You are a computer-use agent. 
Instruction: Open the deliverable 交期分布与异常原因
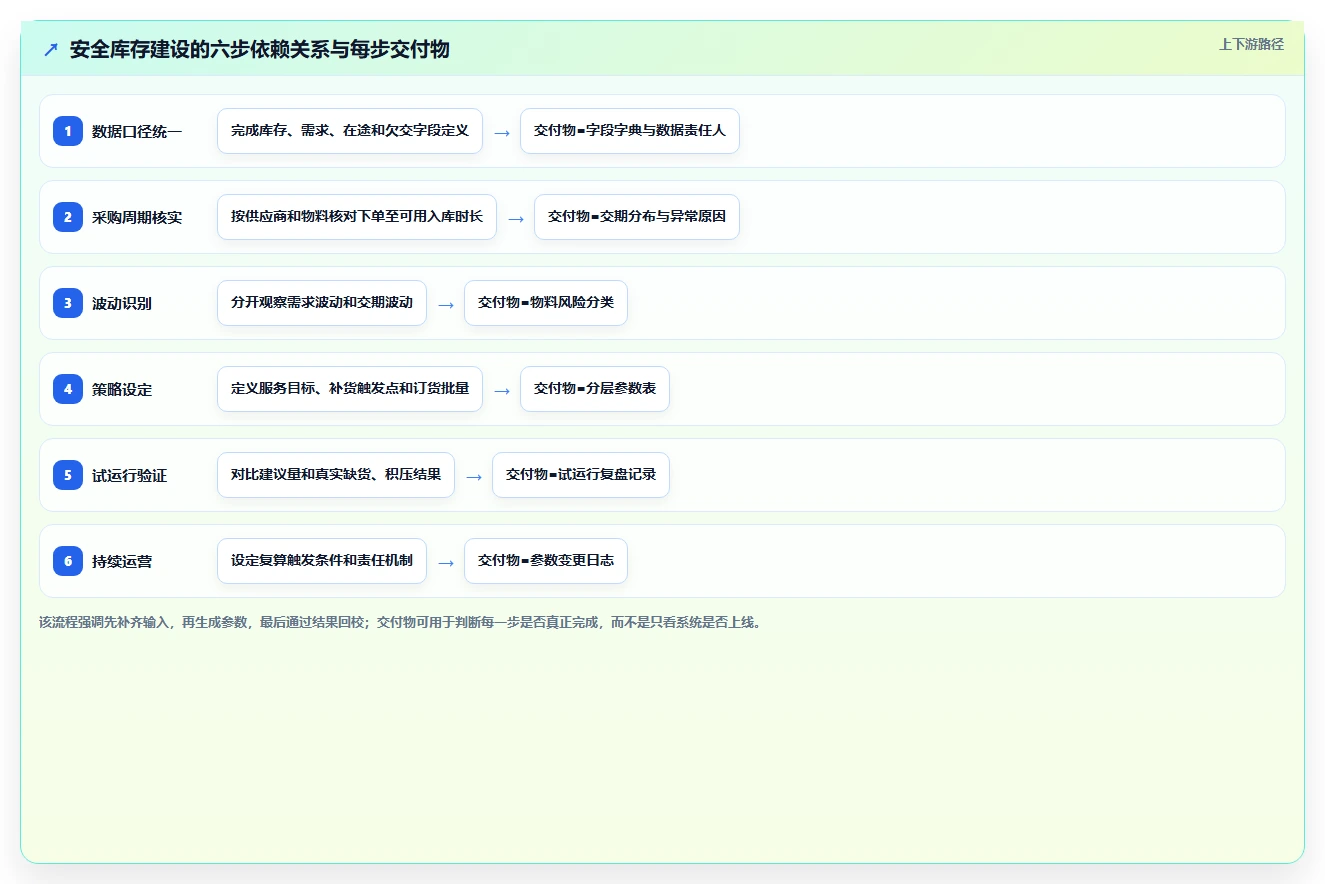pyautogui.click(x=637, y=217)
